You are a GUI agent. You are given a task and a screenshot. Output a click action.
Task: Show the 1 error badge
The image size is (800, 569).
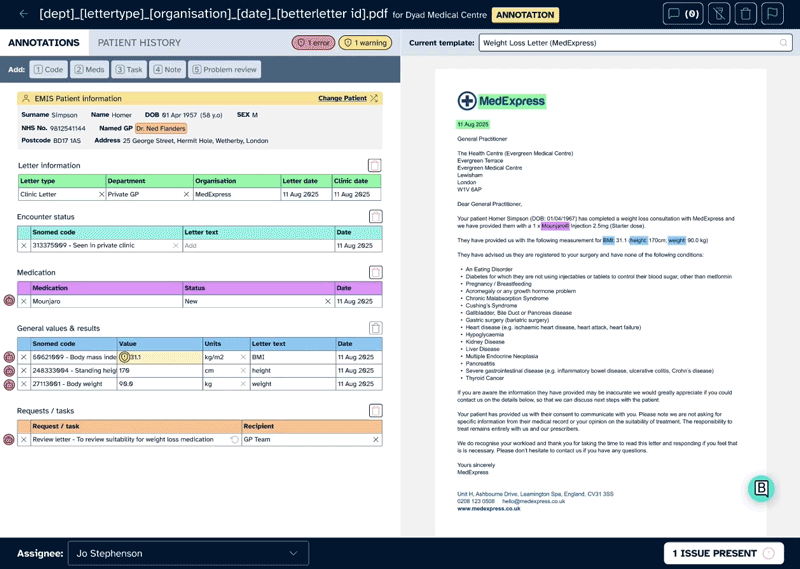click(x=313, y=42)
